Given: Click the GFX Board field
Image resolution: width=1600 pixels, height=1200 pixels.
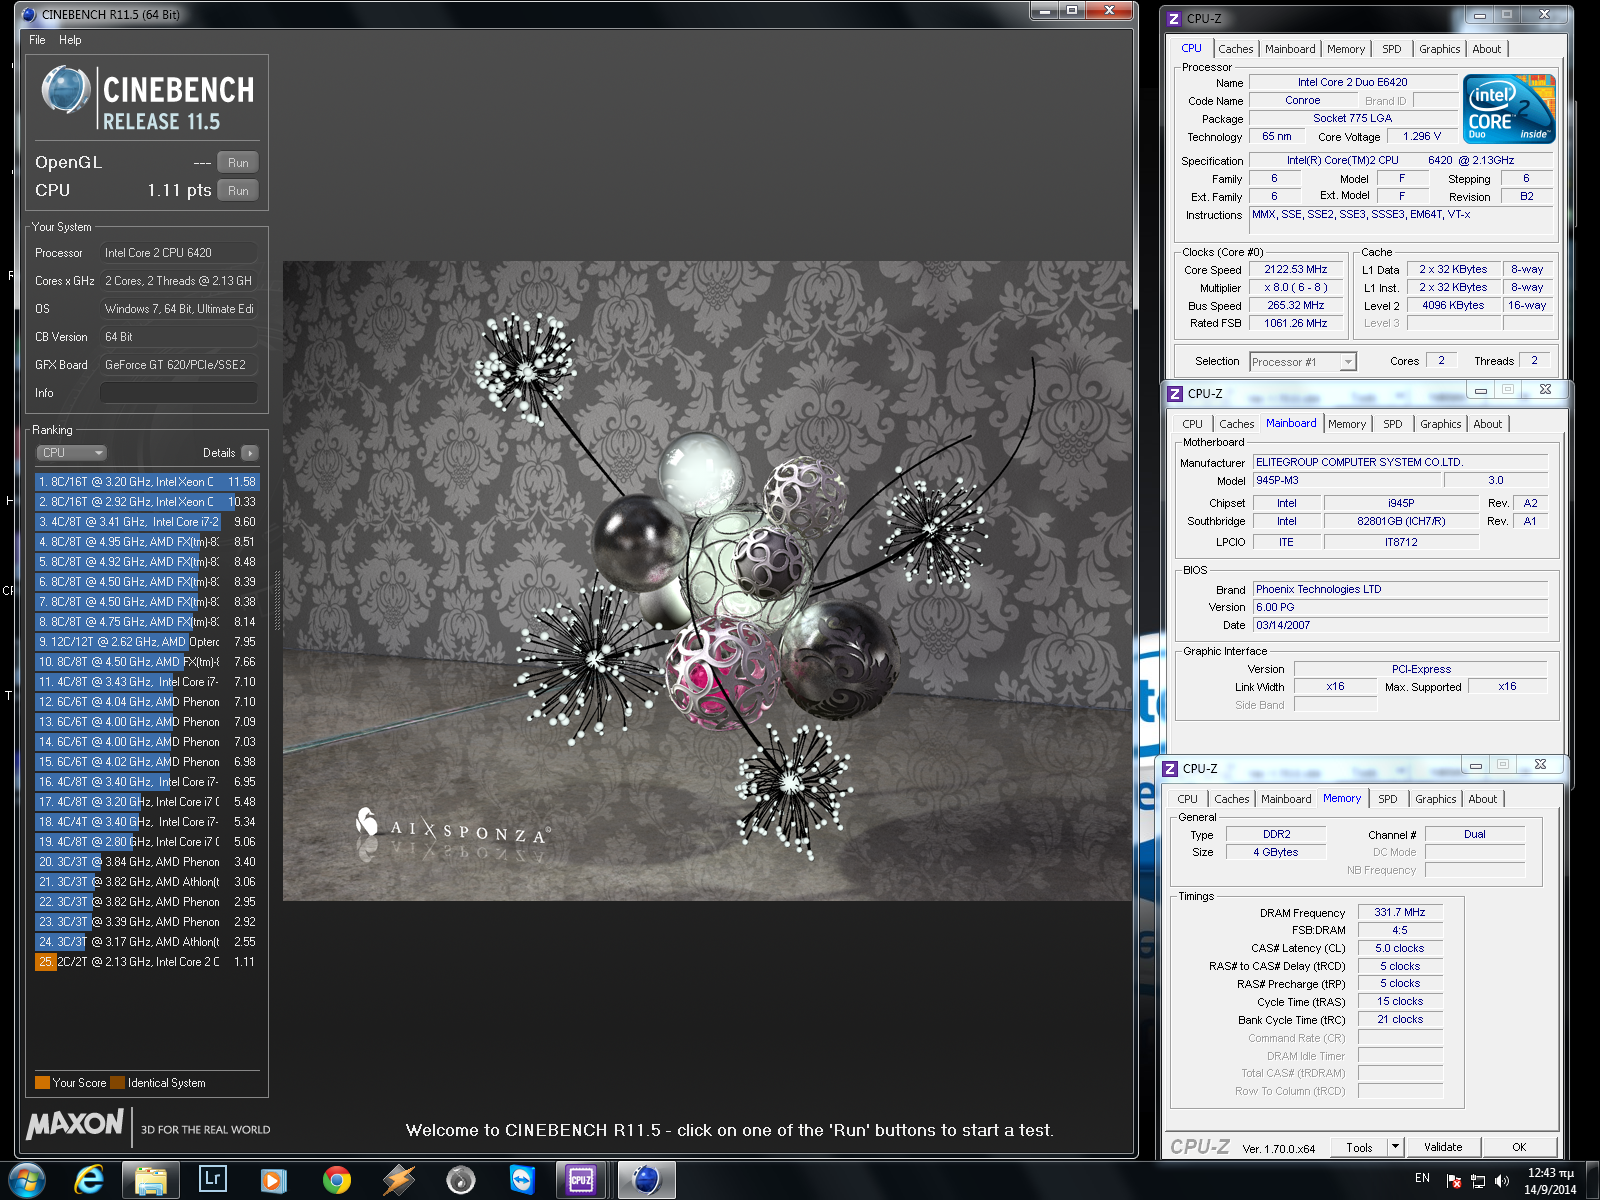Looking at the screenshot, I should tap(179, 365).
